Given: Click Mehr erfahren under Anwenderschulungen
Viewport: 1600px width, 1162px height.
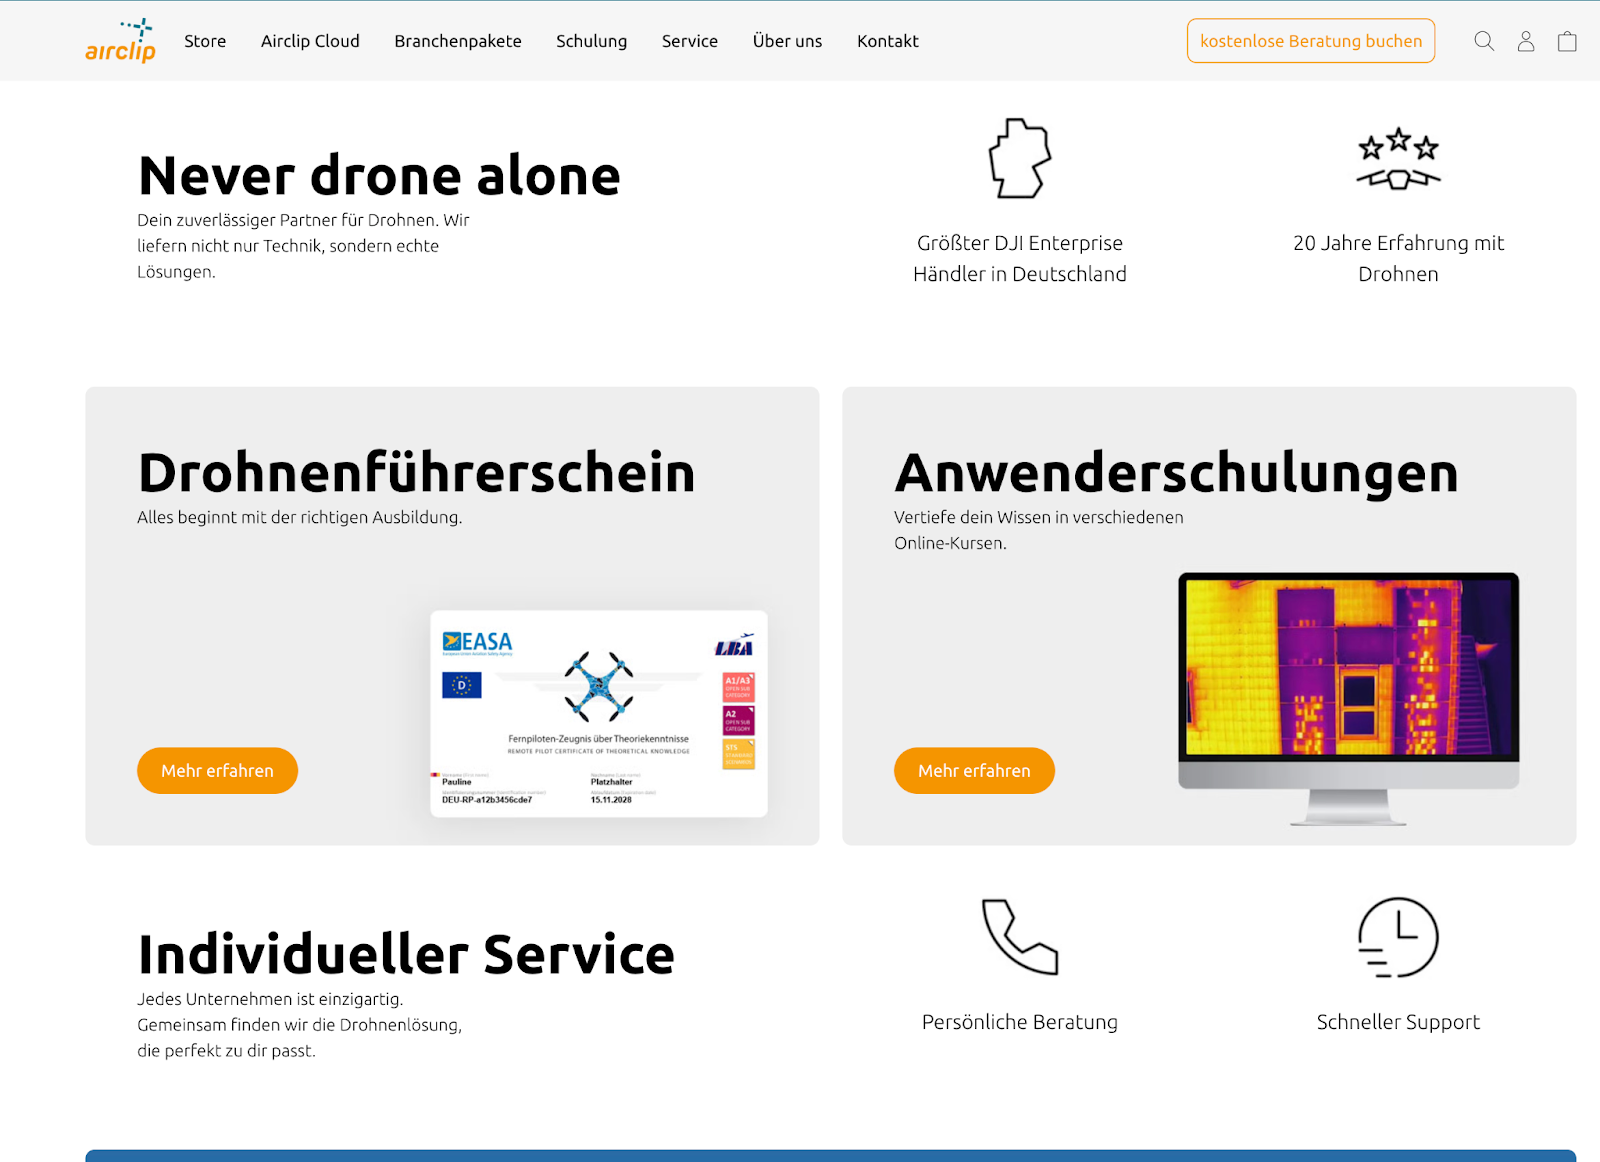Looking at the screenshot, I should (974, 771).
